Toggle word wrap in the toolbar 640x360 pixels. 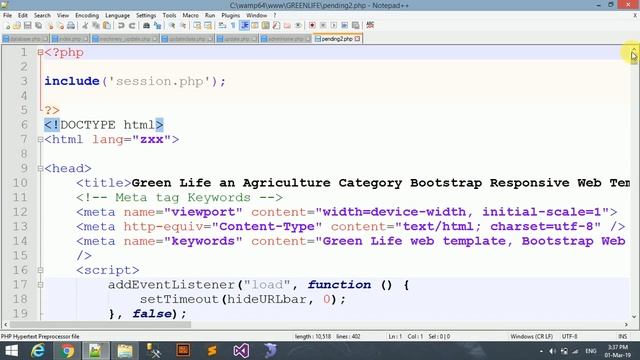point(222,25)
